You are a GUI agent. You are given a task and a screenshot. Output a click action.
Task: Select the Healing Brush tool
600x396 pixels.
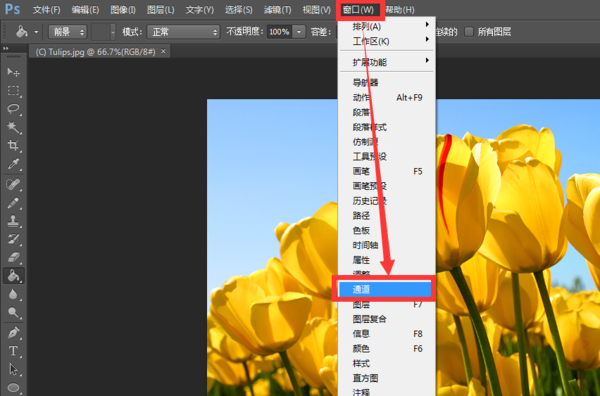[13, 184]
